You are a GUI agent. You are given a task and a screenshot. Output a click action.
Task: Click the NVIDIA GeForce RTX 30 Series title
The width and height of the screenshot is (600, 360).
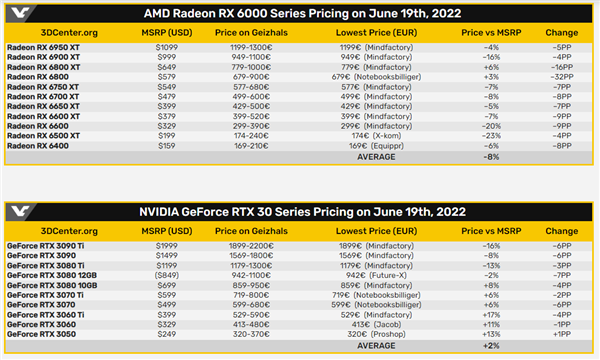point(302,212)
